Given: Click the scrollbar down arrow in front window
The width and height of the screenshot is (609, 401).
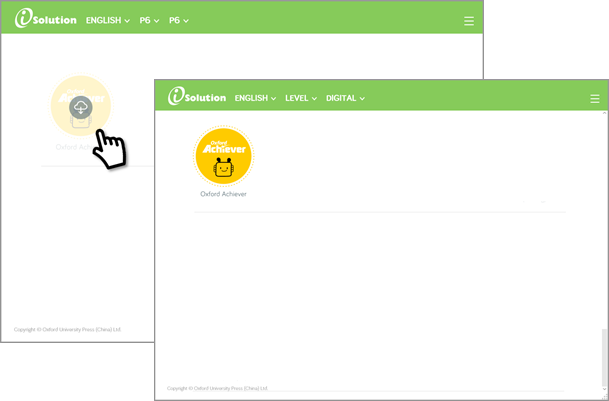Looking at the screenshot, I should point(604,389).
